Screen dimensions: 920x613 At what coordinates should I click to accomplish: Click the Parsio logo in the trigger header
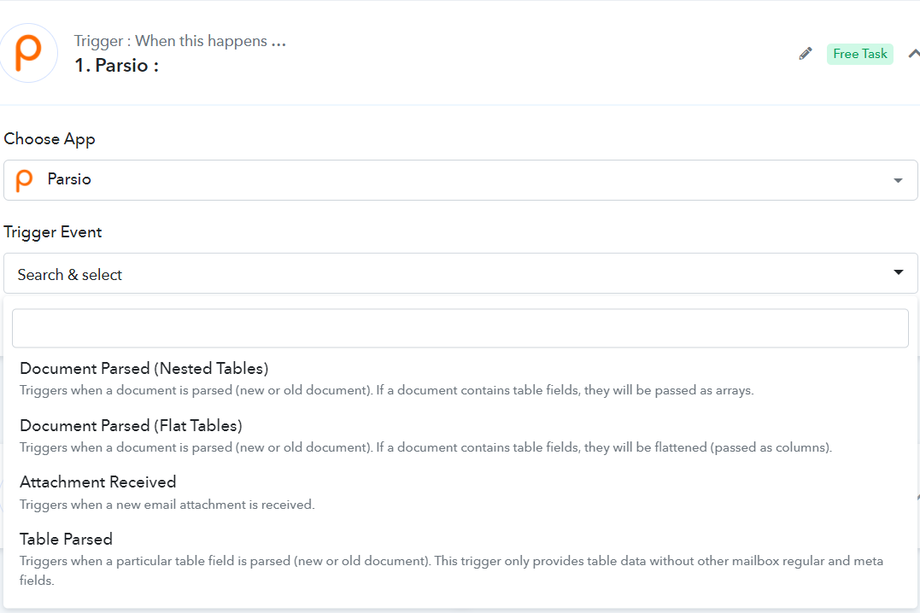(x=28, y=53)
